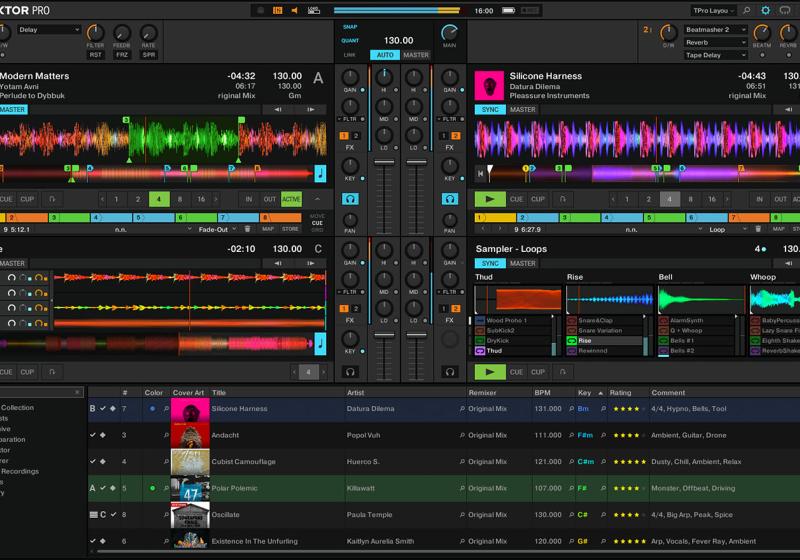Click tempo bend down arrow on Deck A

click(278, 109)
